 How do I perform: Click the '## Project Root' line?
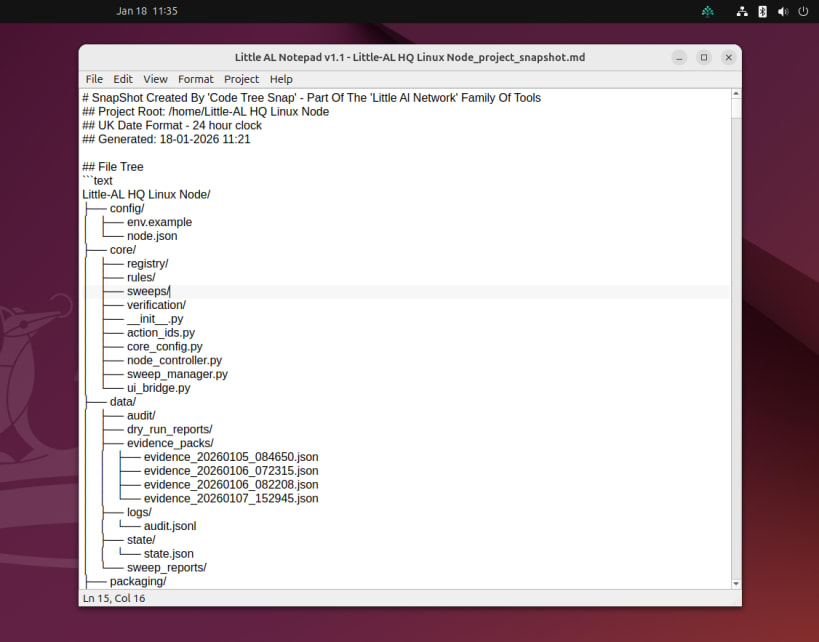[x=206, y=112]
